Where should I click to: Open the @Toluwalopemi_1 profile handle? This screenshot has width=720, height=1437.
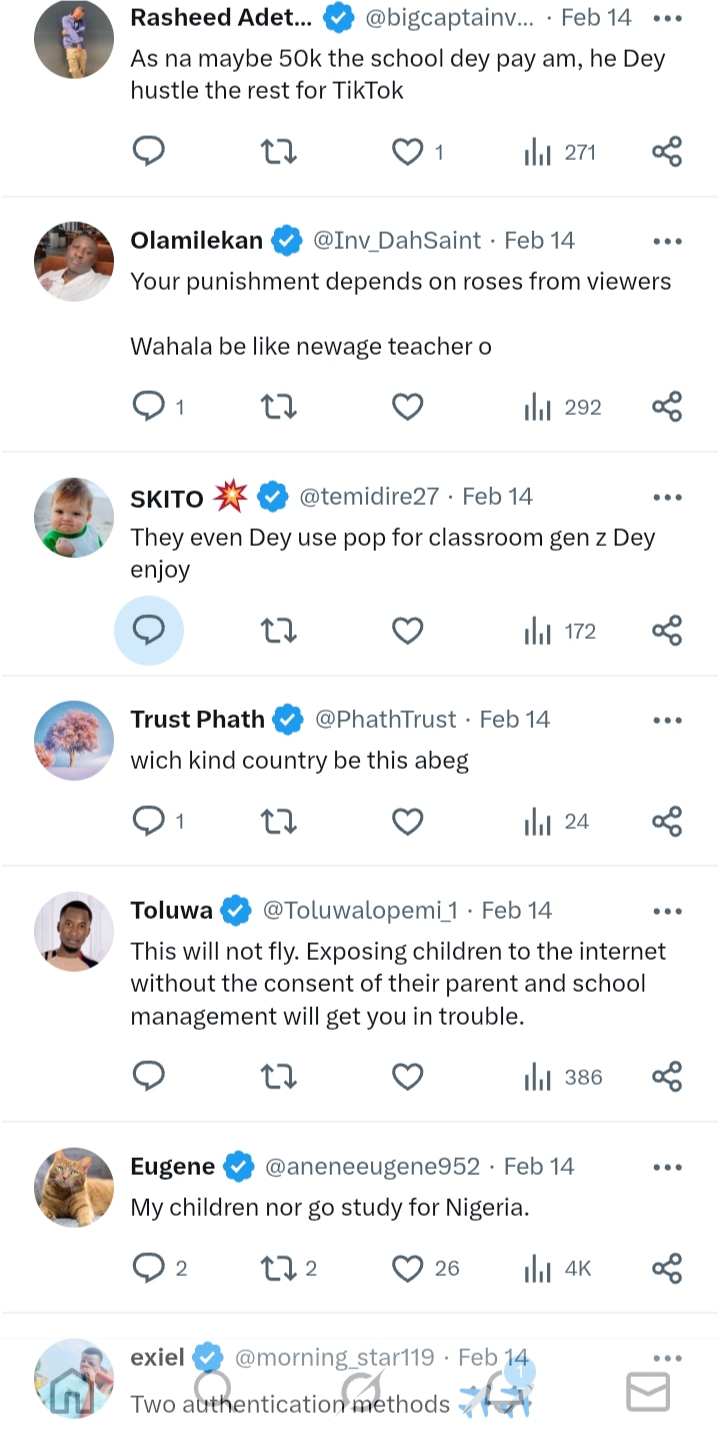(x=359, y=910)
